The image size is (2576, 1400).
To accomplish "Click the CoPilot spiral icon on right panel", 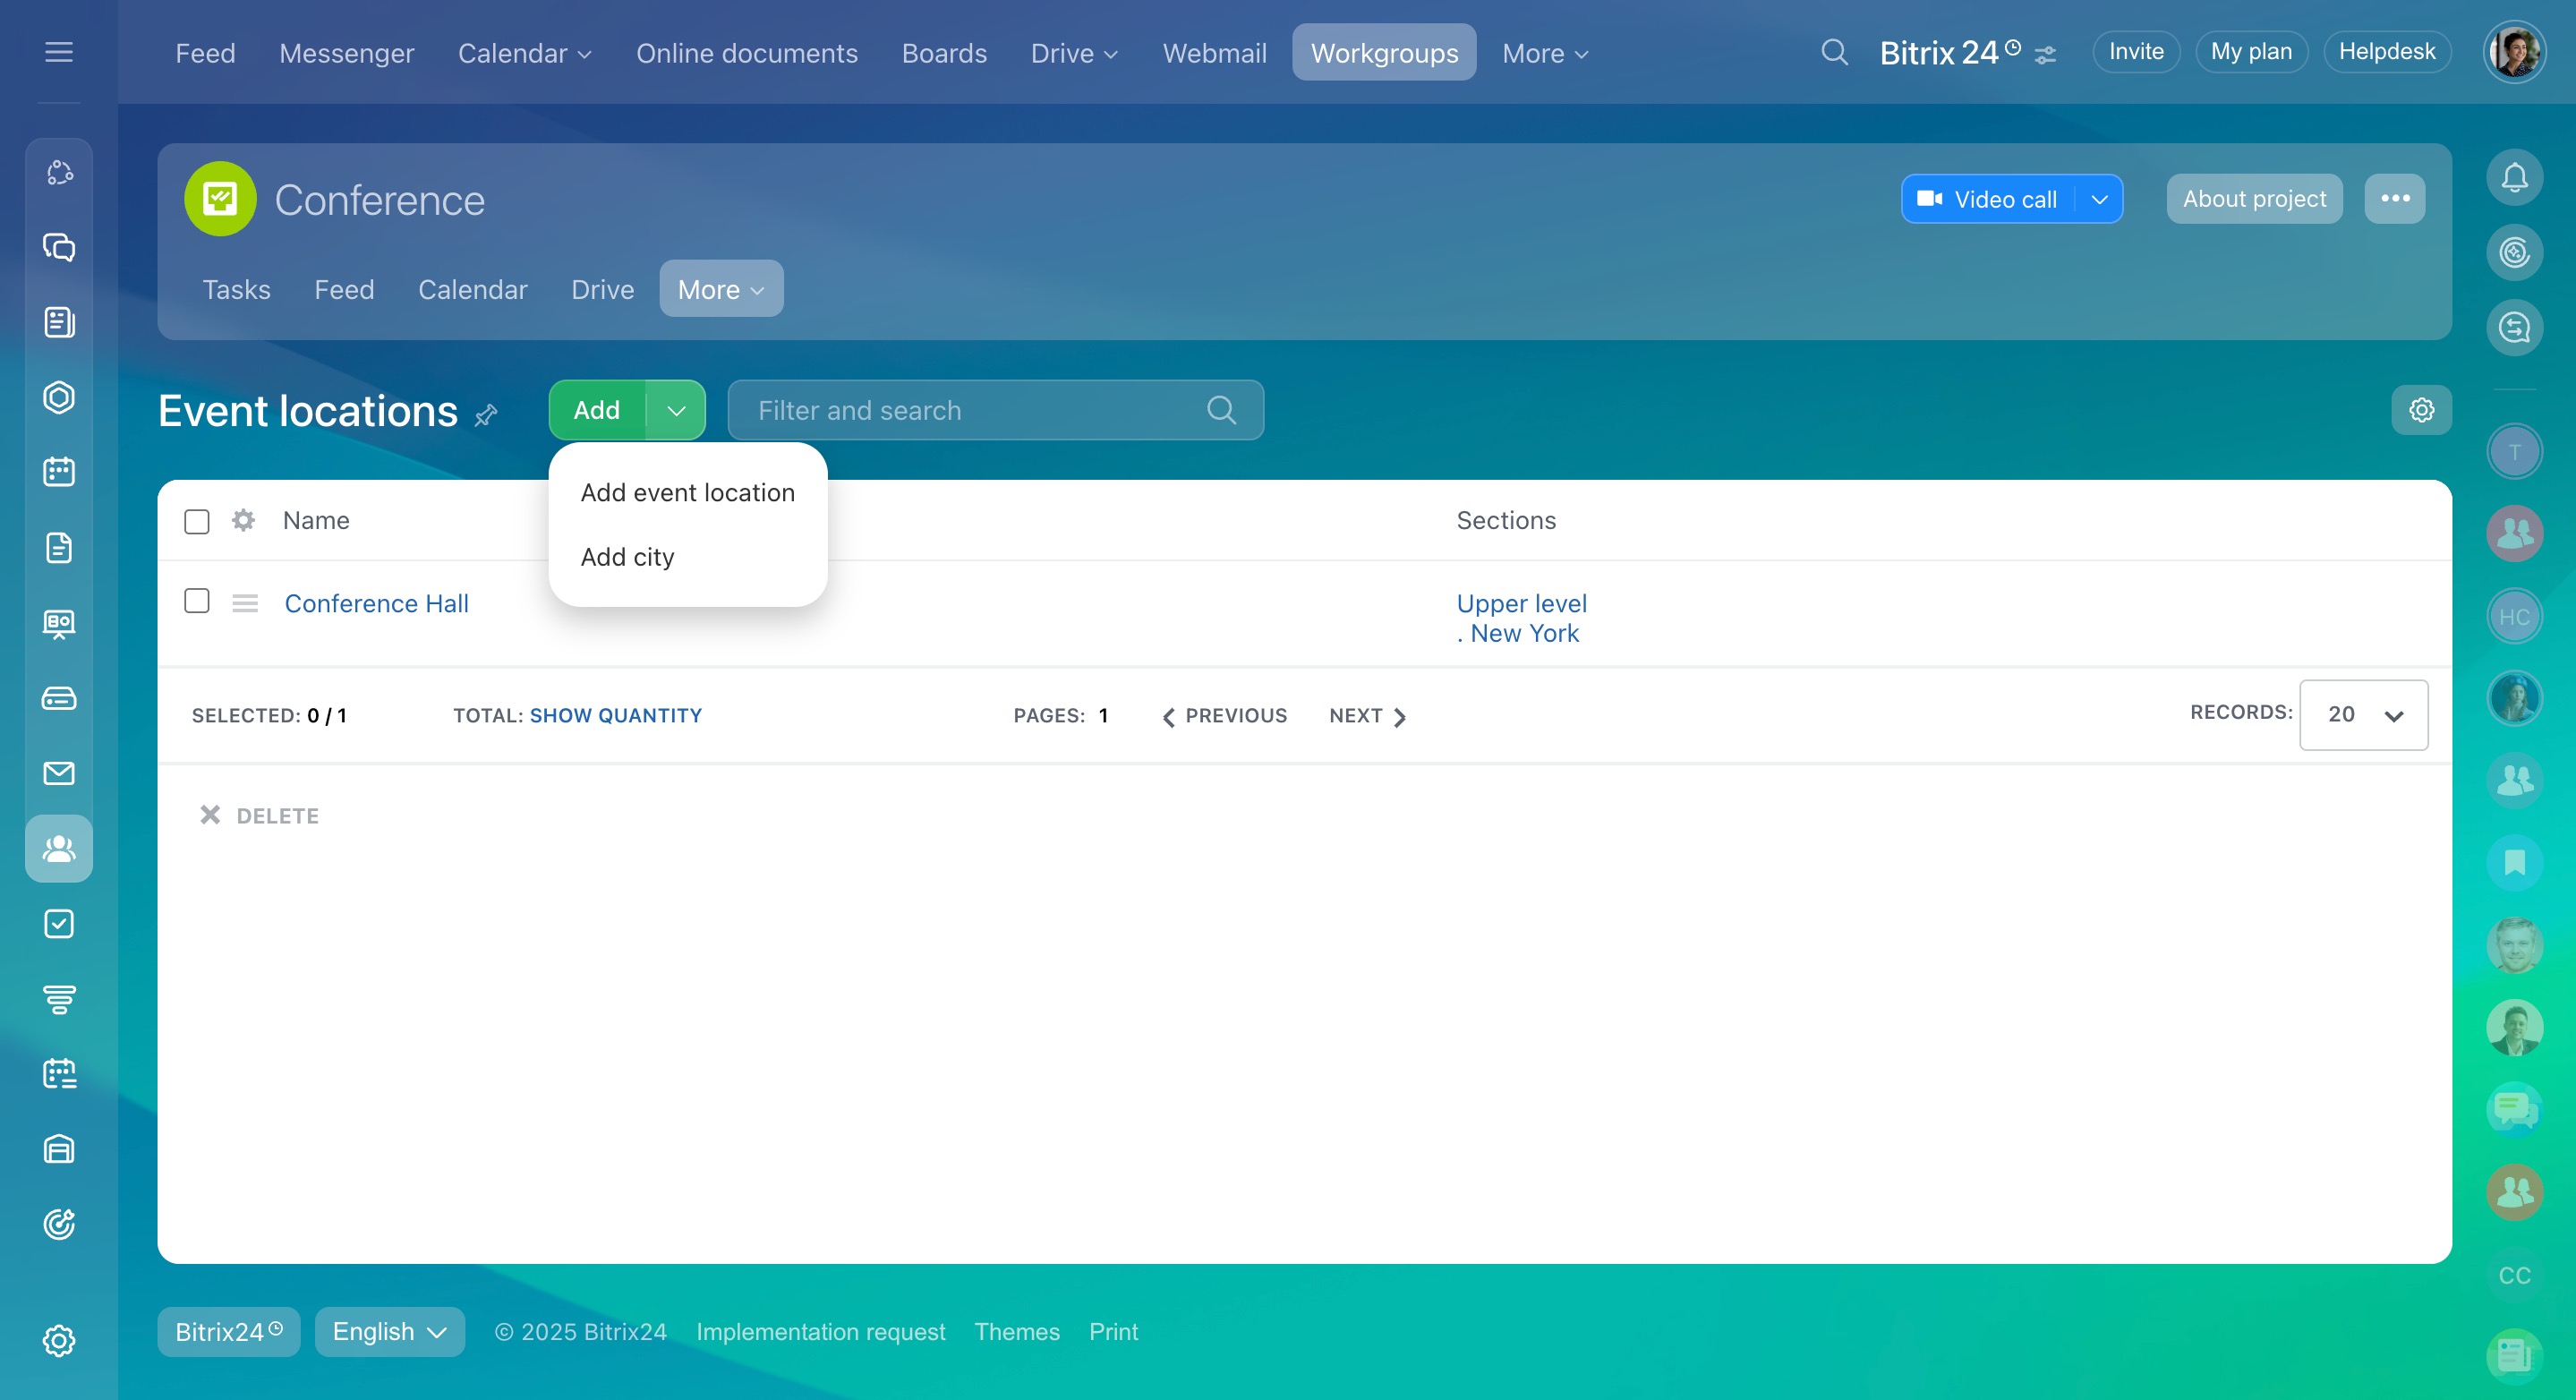I will point(2514,252).
